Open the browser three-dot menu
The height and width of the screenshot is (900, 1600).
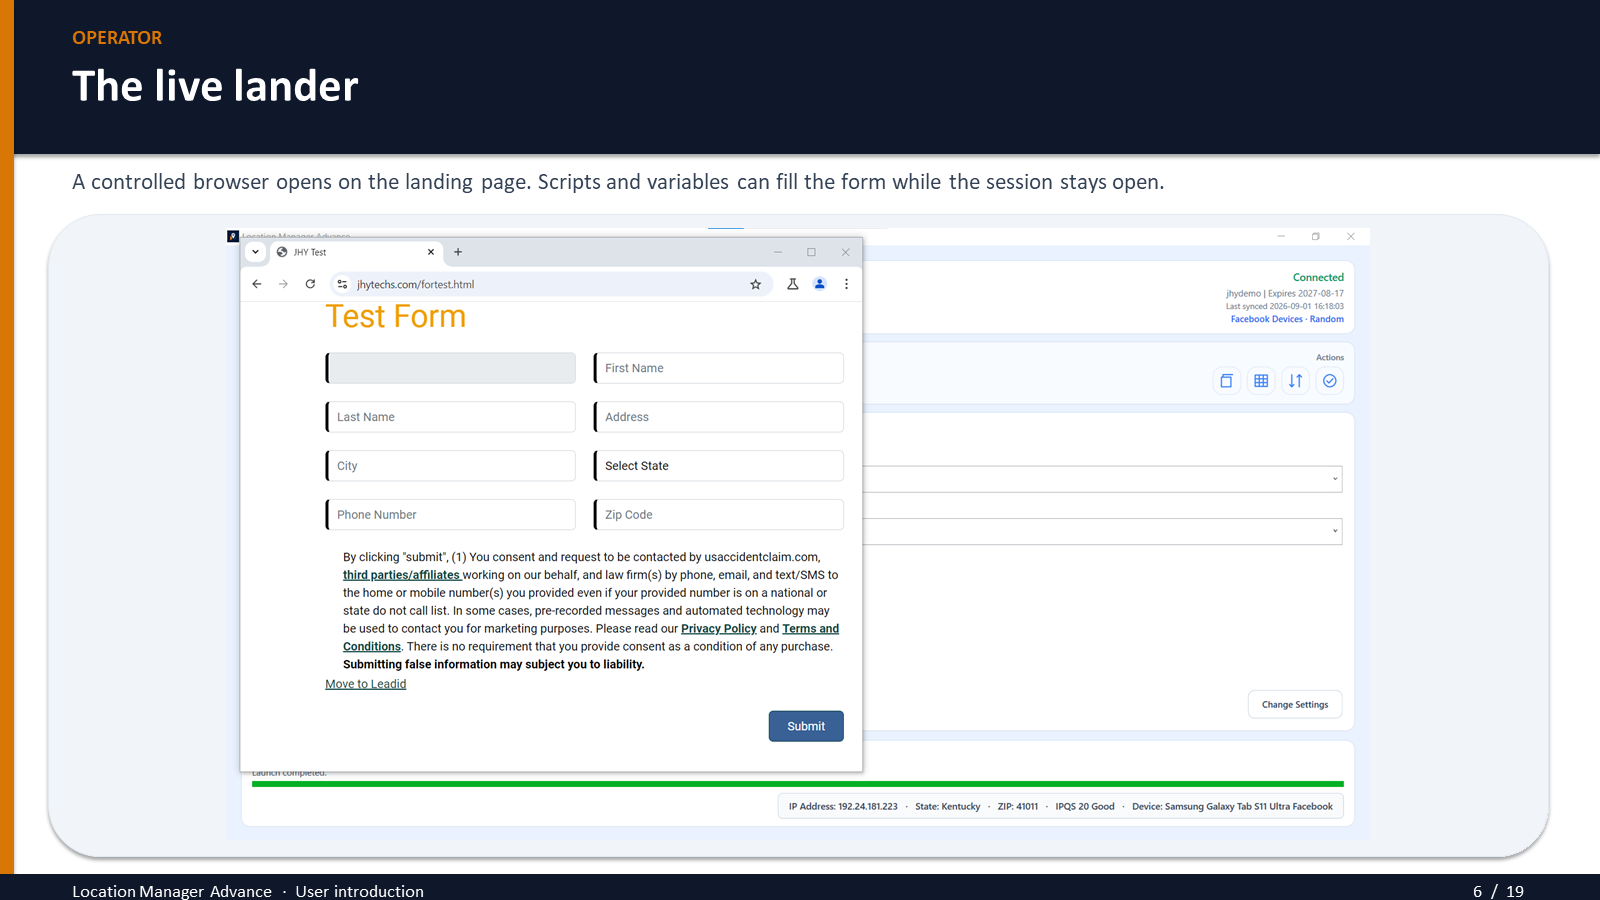tap(846, 284)
